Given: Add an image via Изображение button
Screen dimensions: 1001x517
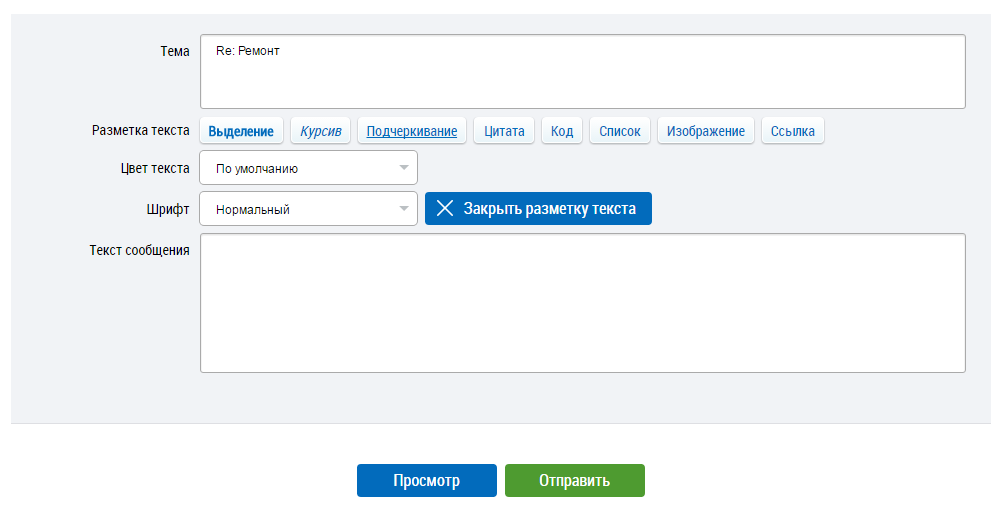Looking at the screenshot, I should coord(706,131).
